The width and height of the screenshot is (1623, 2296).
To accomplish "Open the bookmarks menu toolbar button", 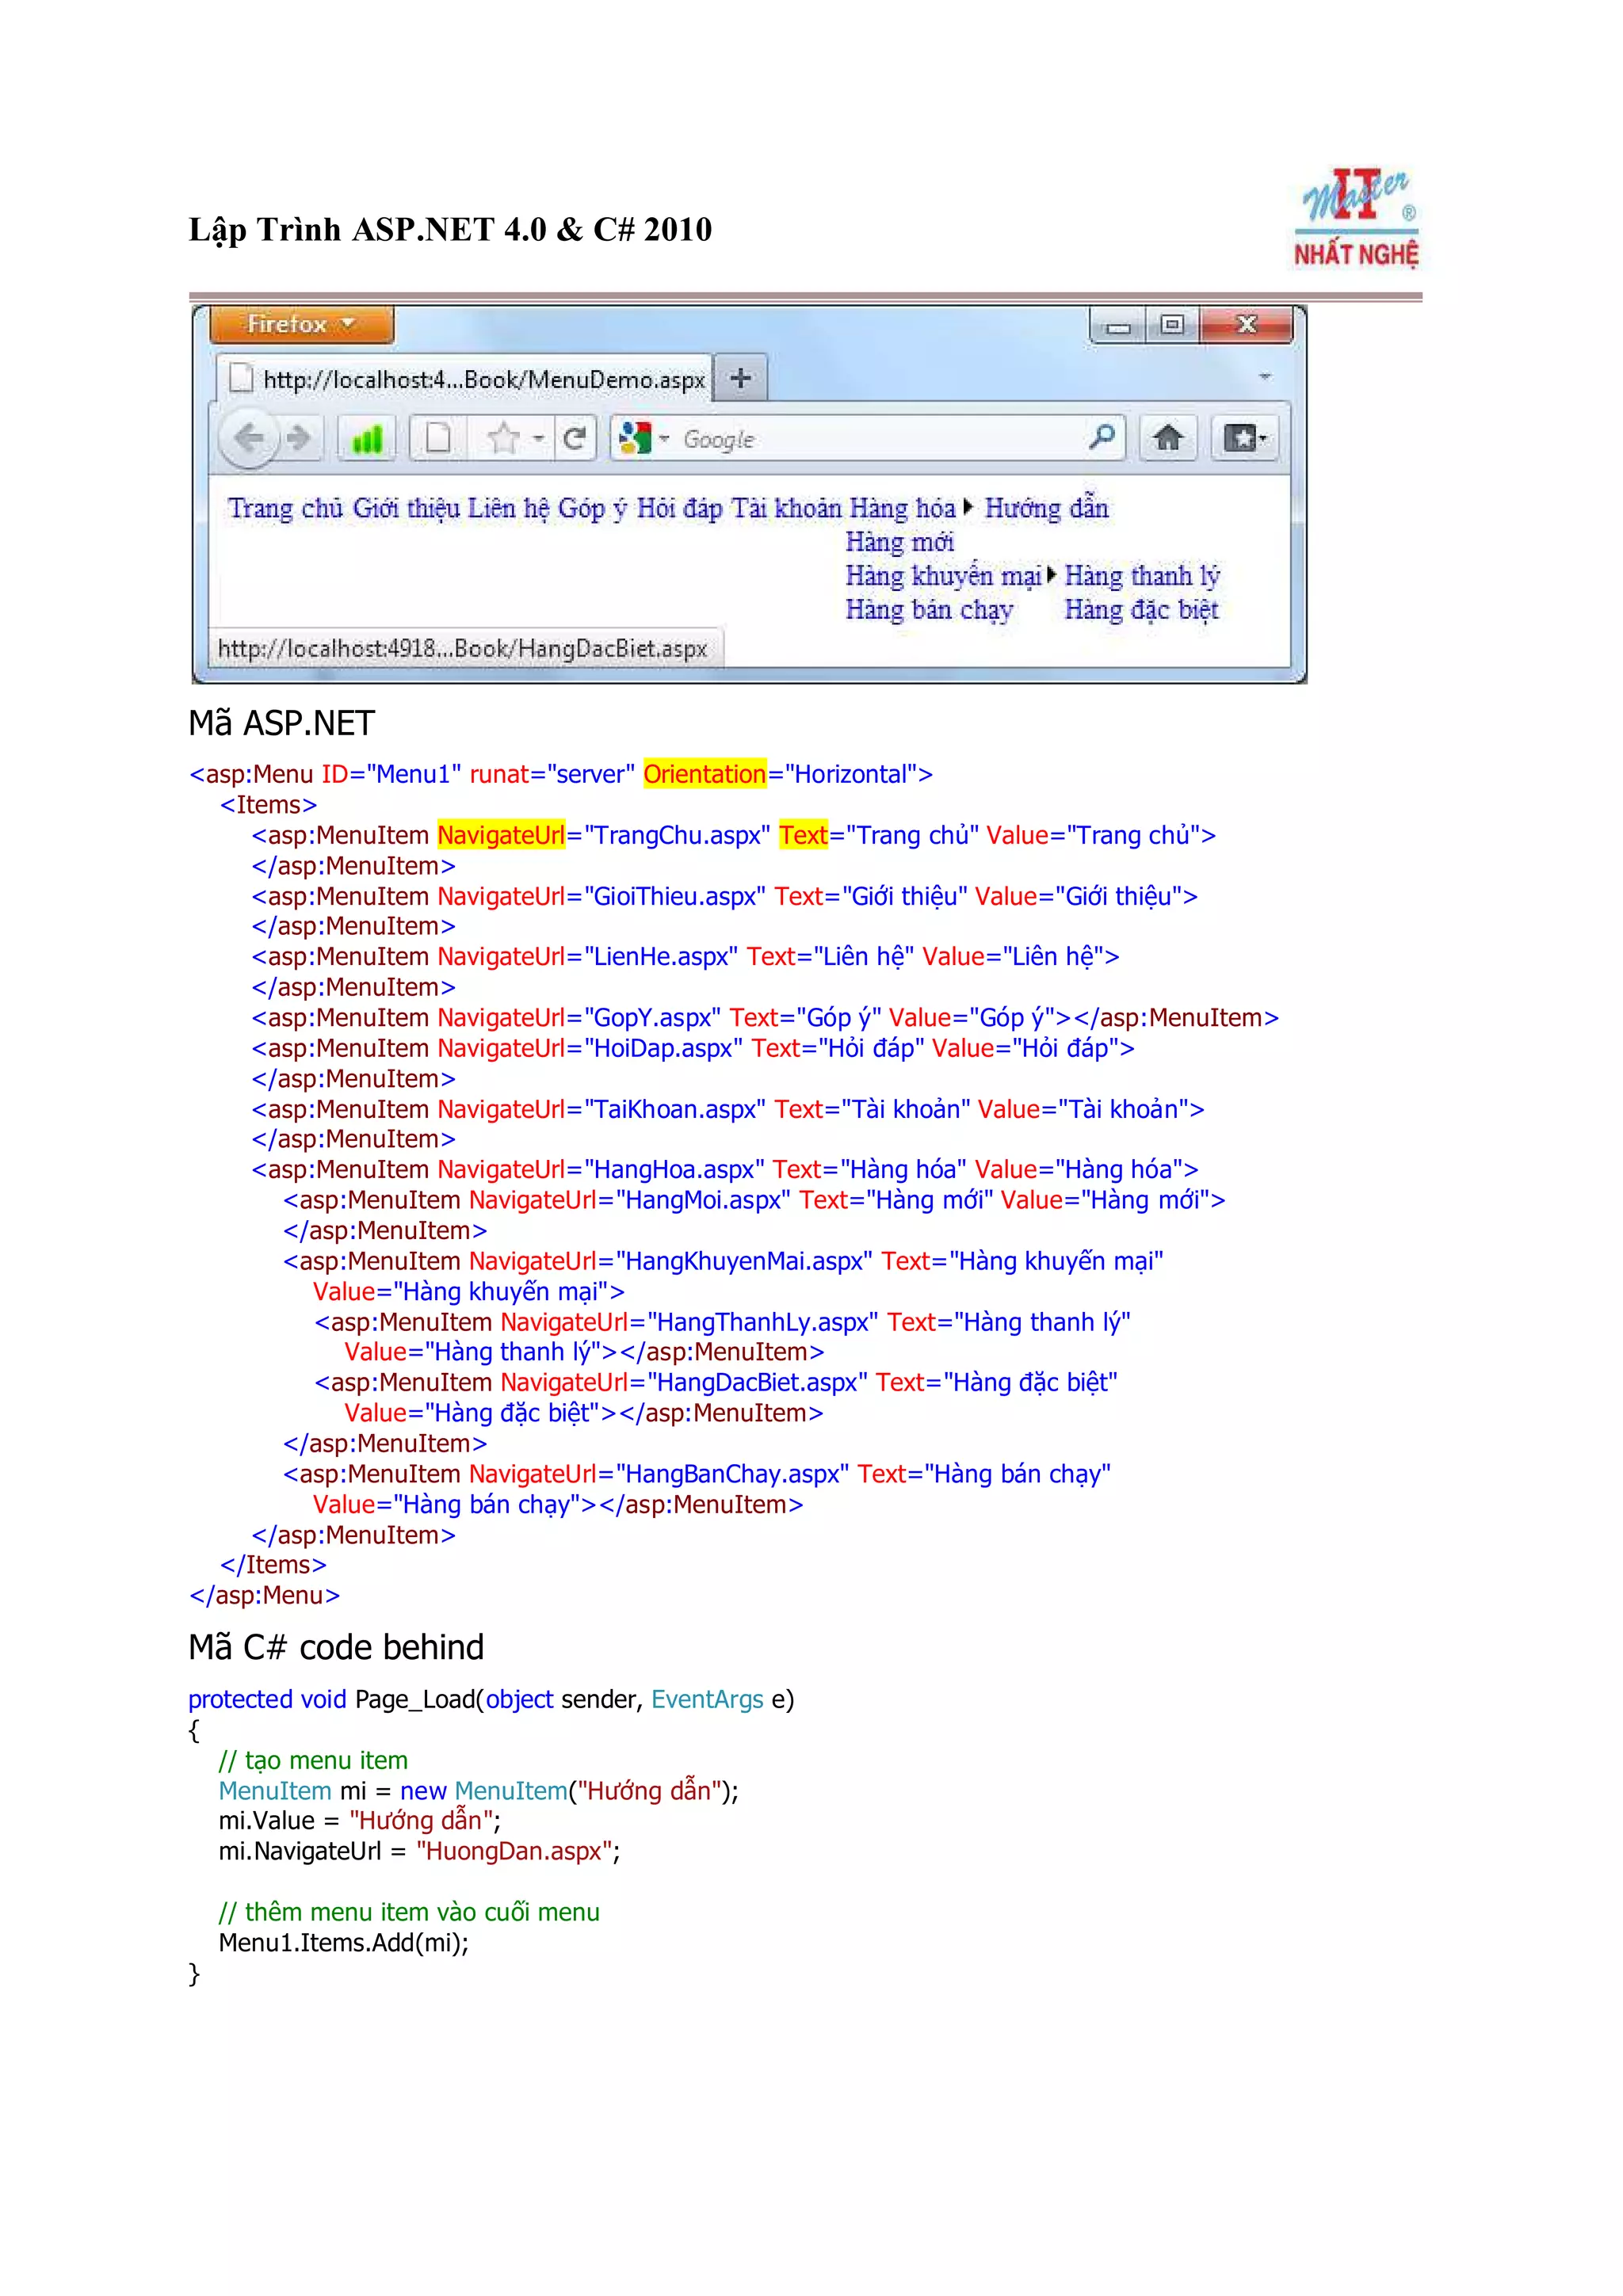I will [x=1244, y=438].
